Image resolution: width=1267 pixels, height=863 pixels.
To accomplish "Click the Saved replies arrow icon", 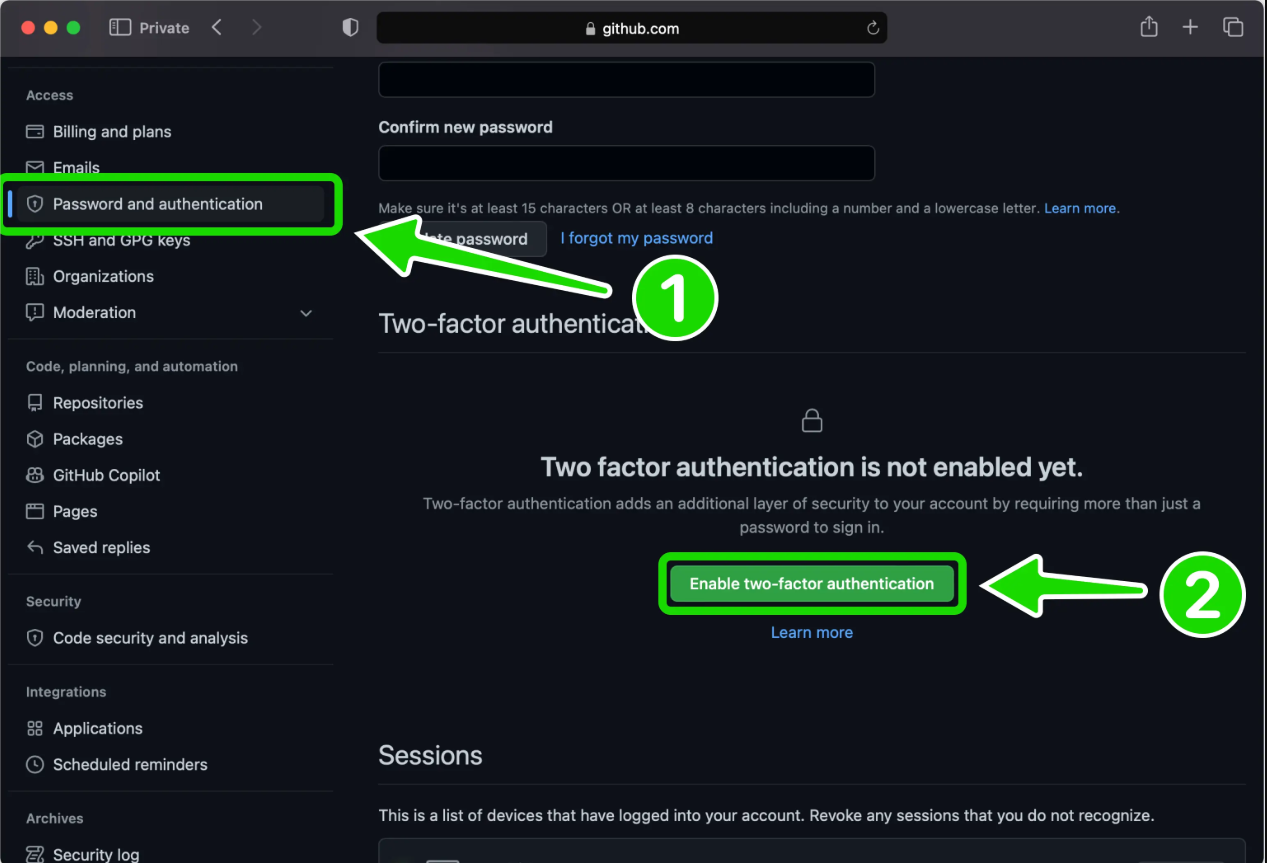I will (33, 548).
